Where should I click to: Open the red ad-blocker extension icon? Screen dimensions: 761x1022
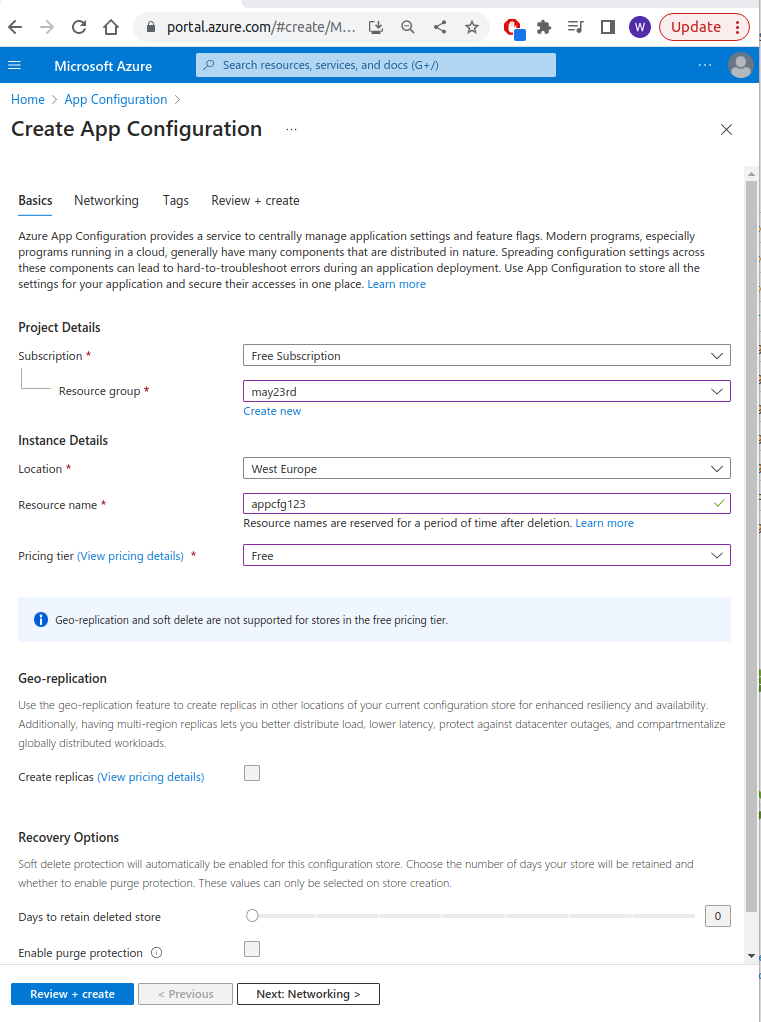coord(513,28)
